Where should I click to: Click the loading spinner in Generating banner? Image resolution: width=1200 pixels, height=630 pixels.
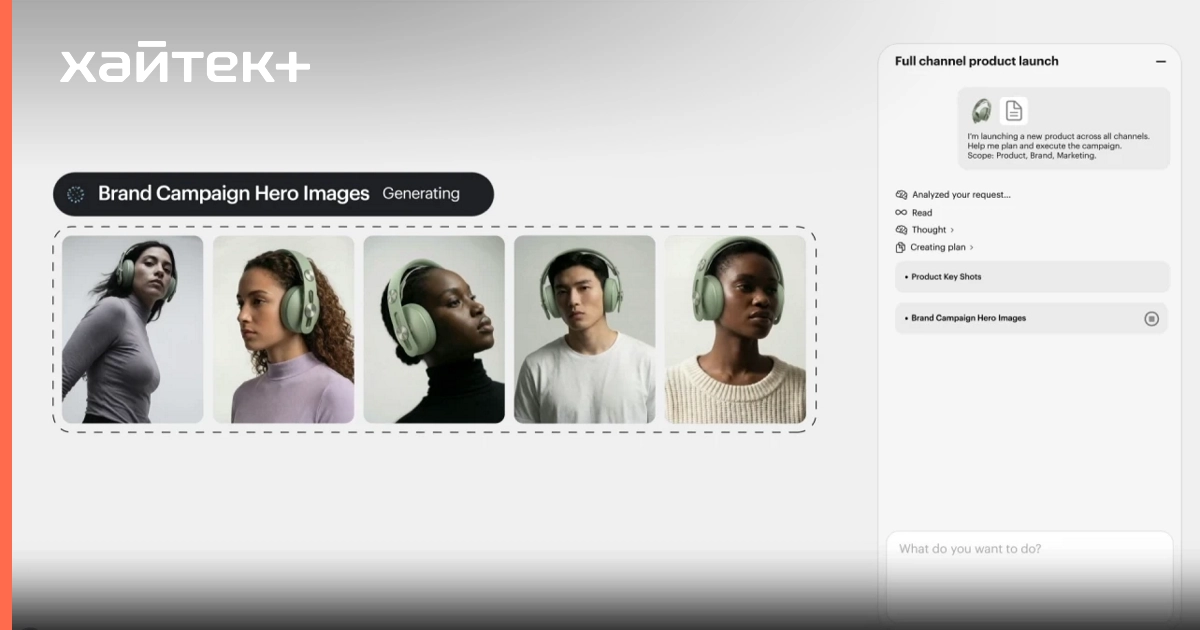click(x=76, y=194)
